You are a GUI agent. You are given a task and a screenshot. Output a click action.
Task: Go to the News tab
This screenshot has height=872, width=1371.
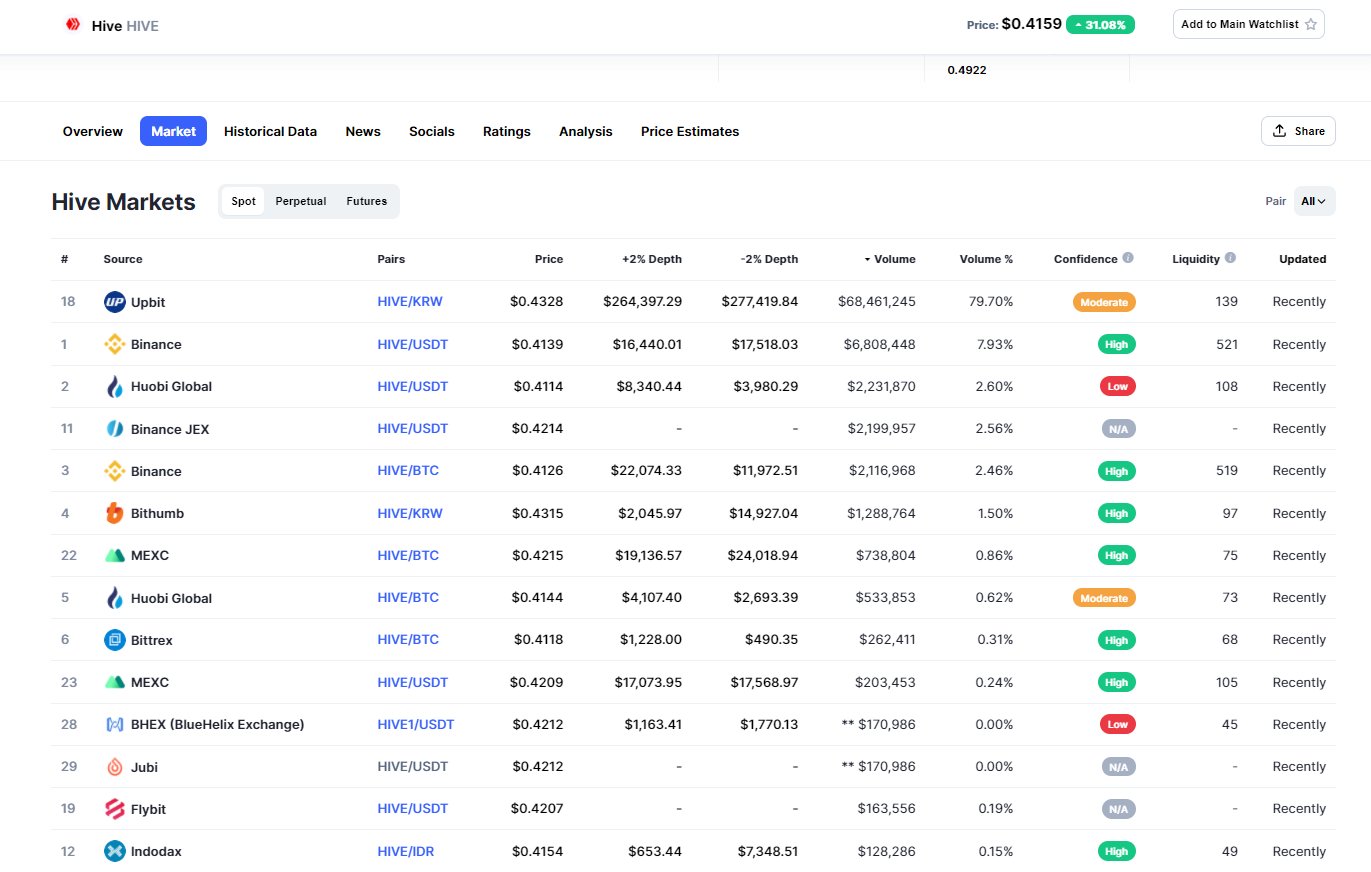(x=363, y=131)
